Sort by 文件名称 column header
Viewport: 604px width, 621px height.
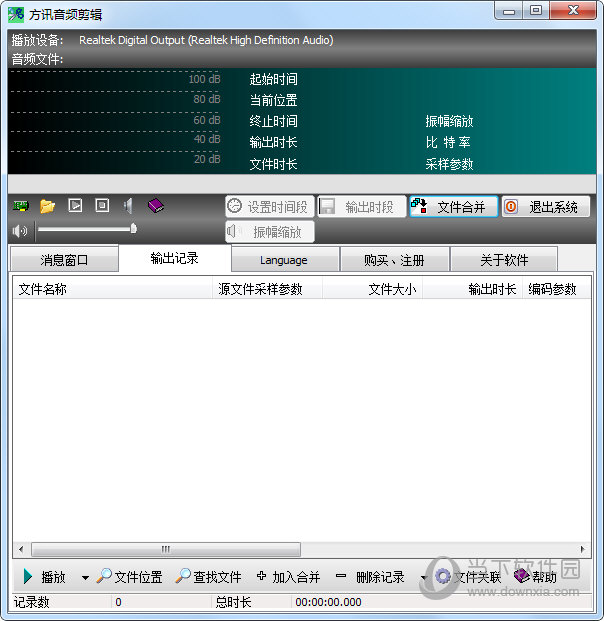(112, 289)
